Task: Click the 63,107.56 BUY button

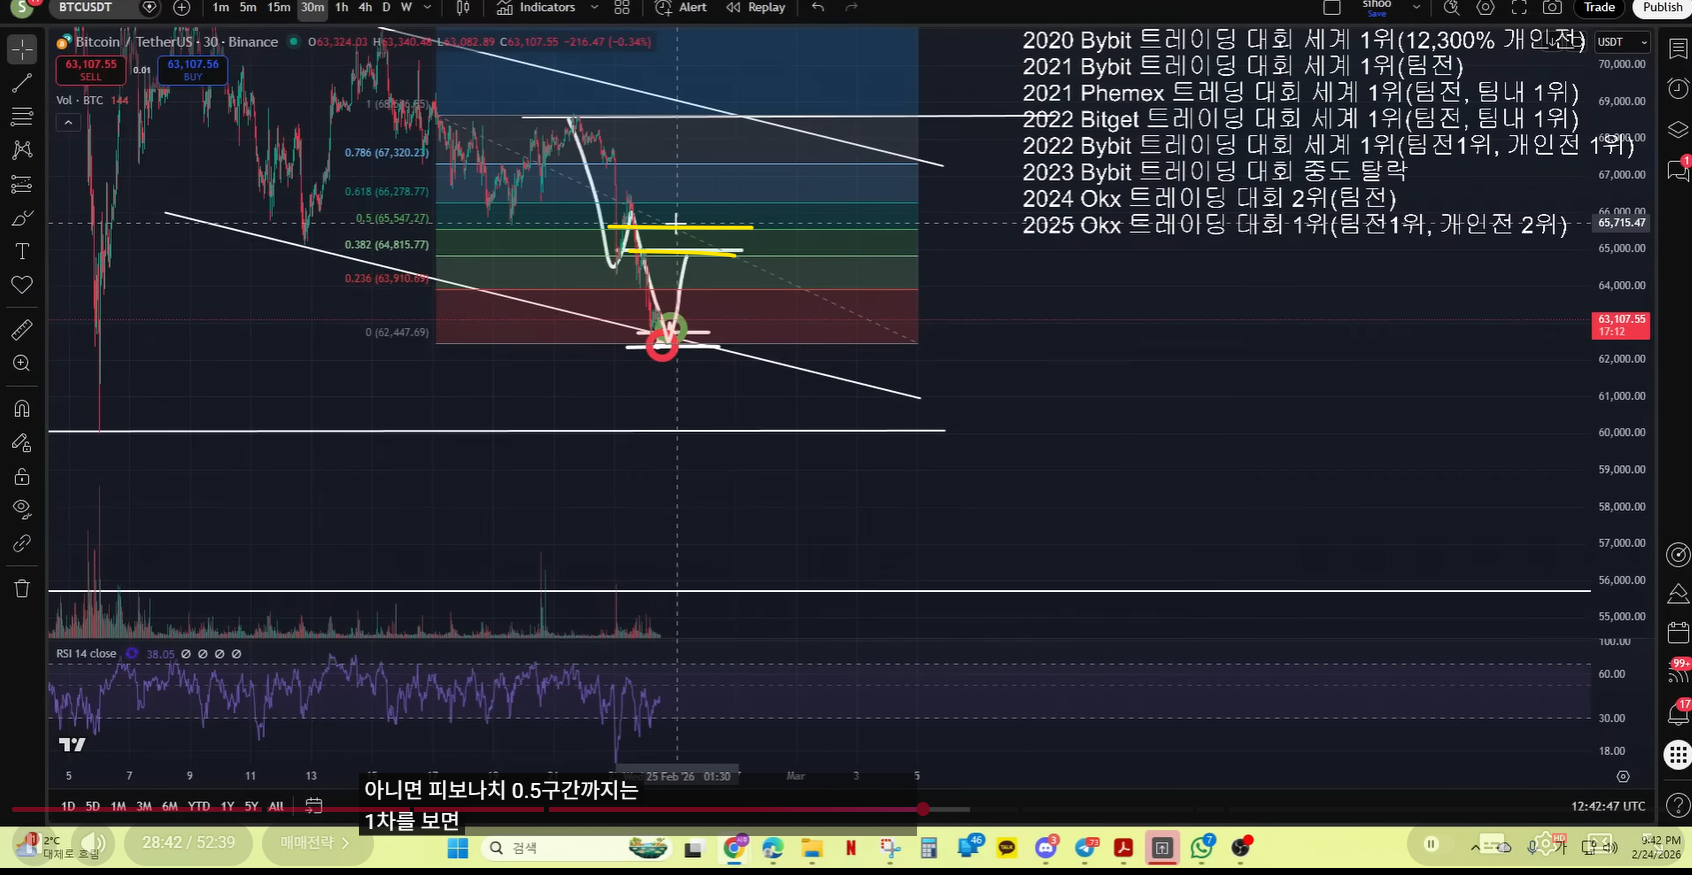Action: (x=193, y=70)
